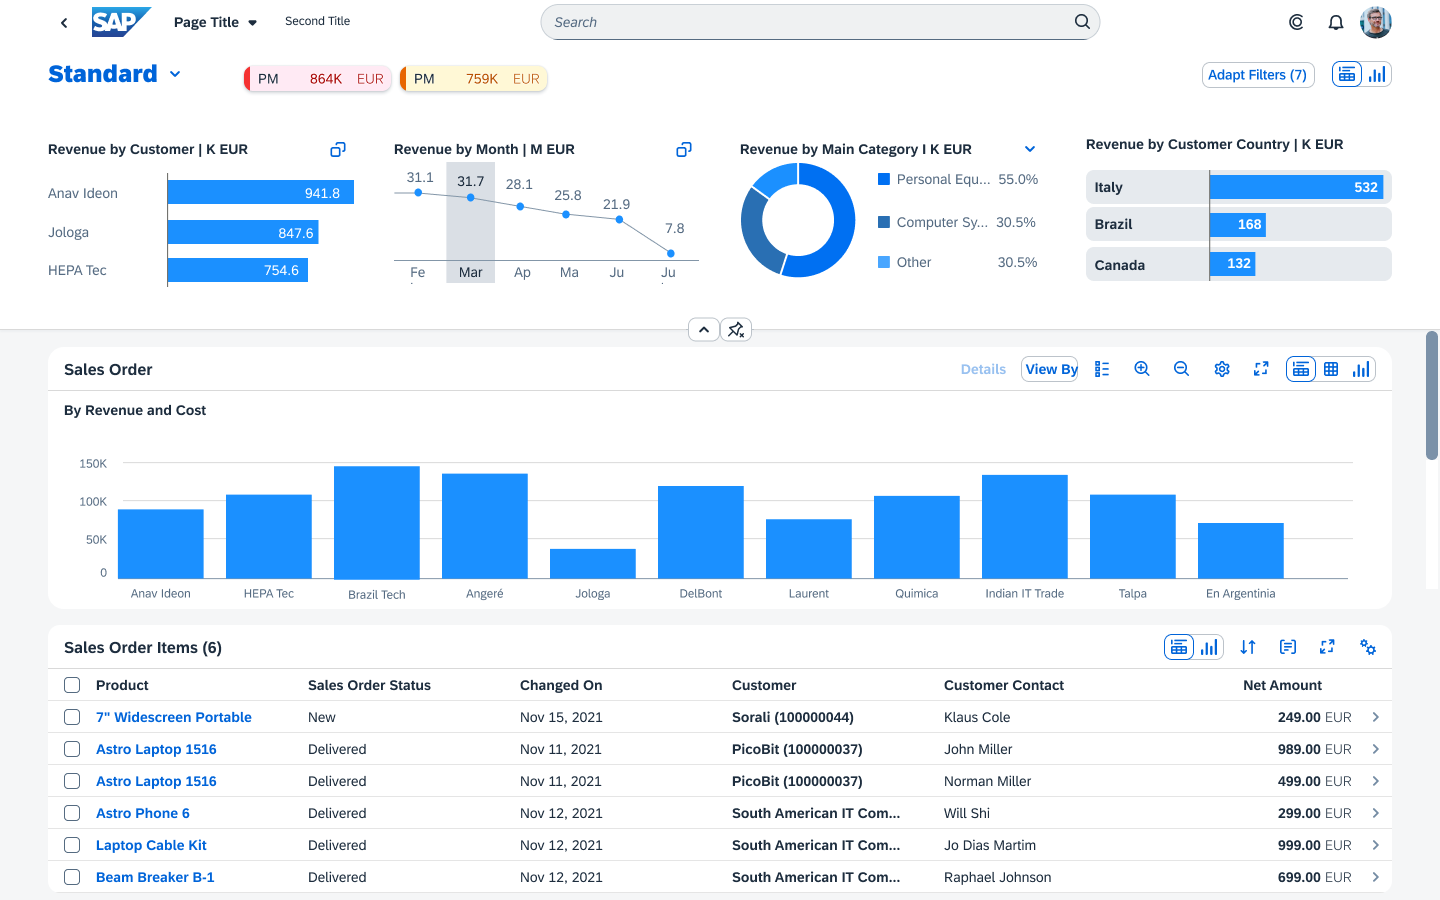Open the user profile avatar
Image resolution: width=1440 pixels, height=900 pixels.
(1376, 22)
